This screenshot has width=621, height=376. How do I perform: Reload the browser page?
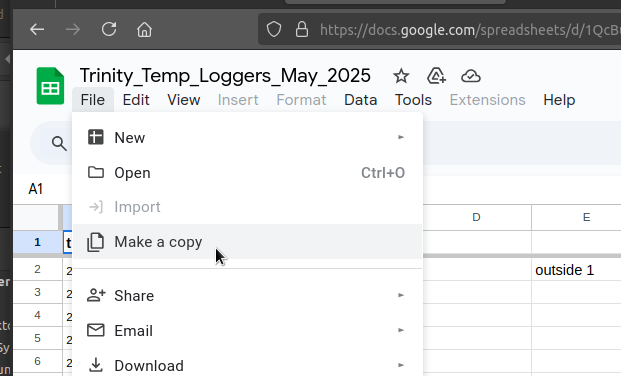109,29
